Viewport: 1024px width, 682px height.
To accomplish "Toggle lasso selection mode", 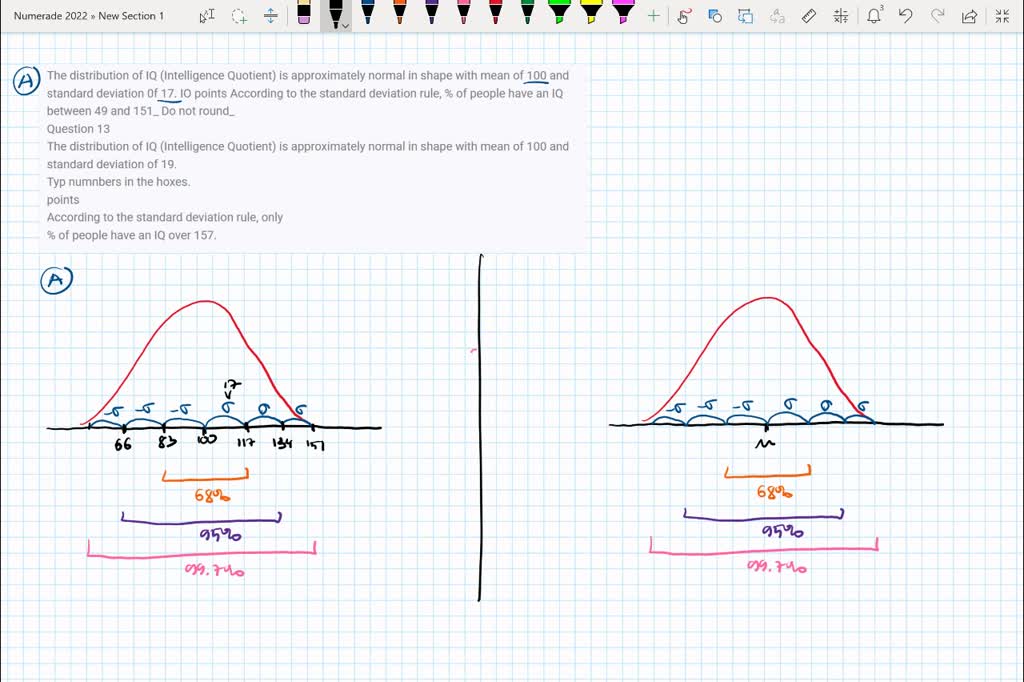I will (x=714, y=16).
